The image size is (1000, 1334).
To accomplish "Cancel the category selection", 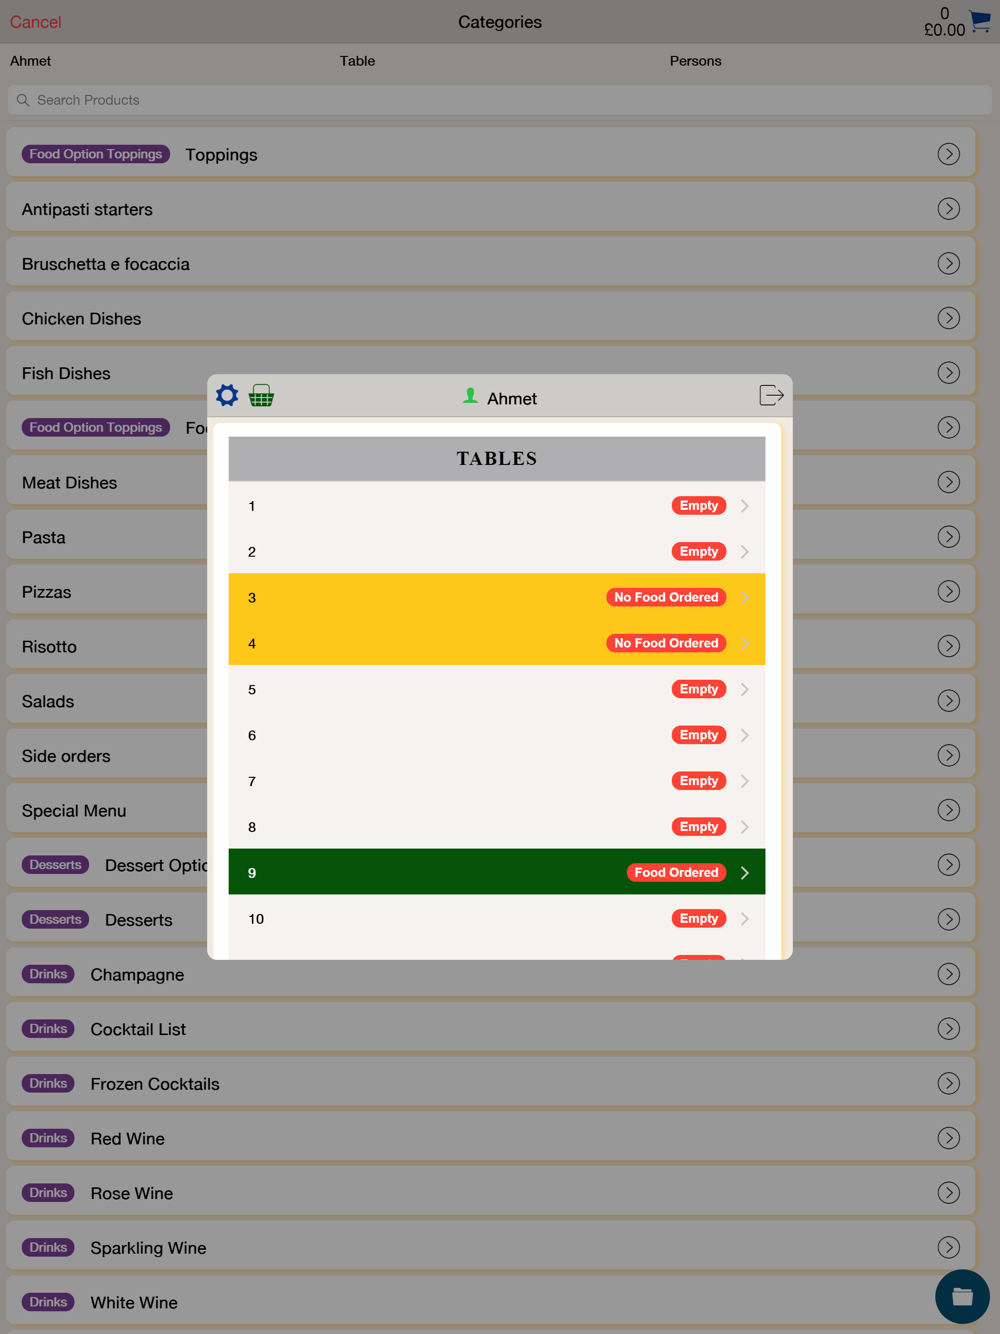I will (x=36, y=22).
